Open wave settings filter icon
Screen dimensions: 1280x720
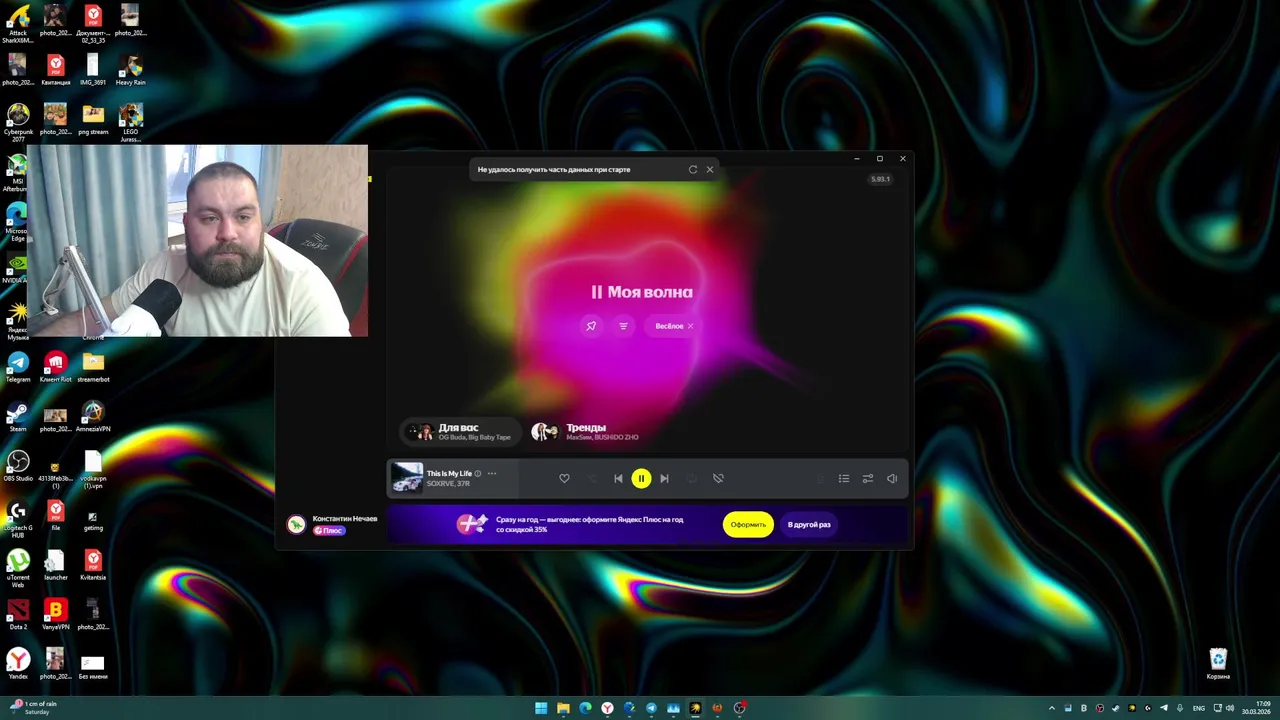(623, 326)
